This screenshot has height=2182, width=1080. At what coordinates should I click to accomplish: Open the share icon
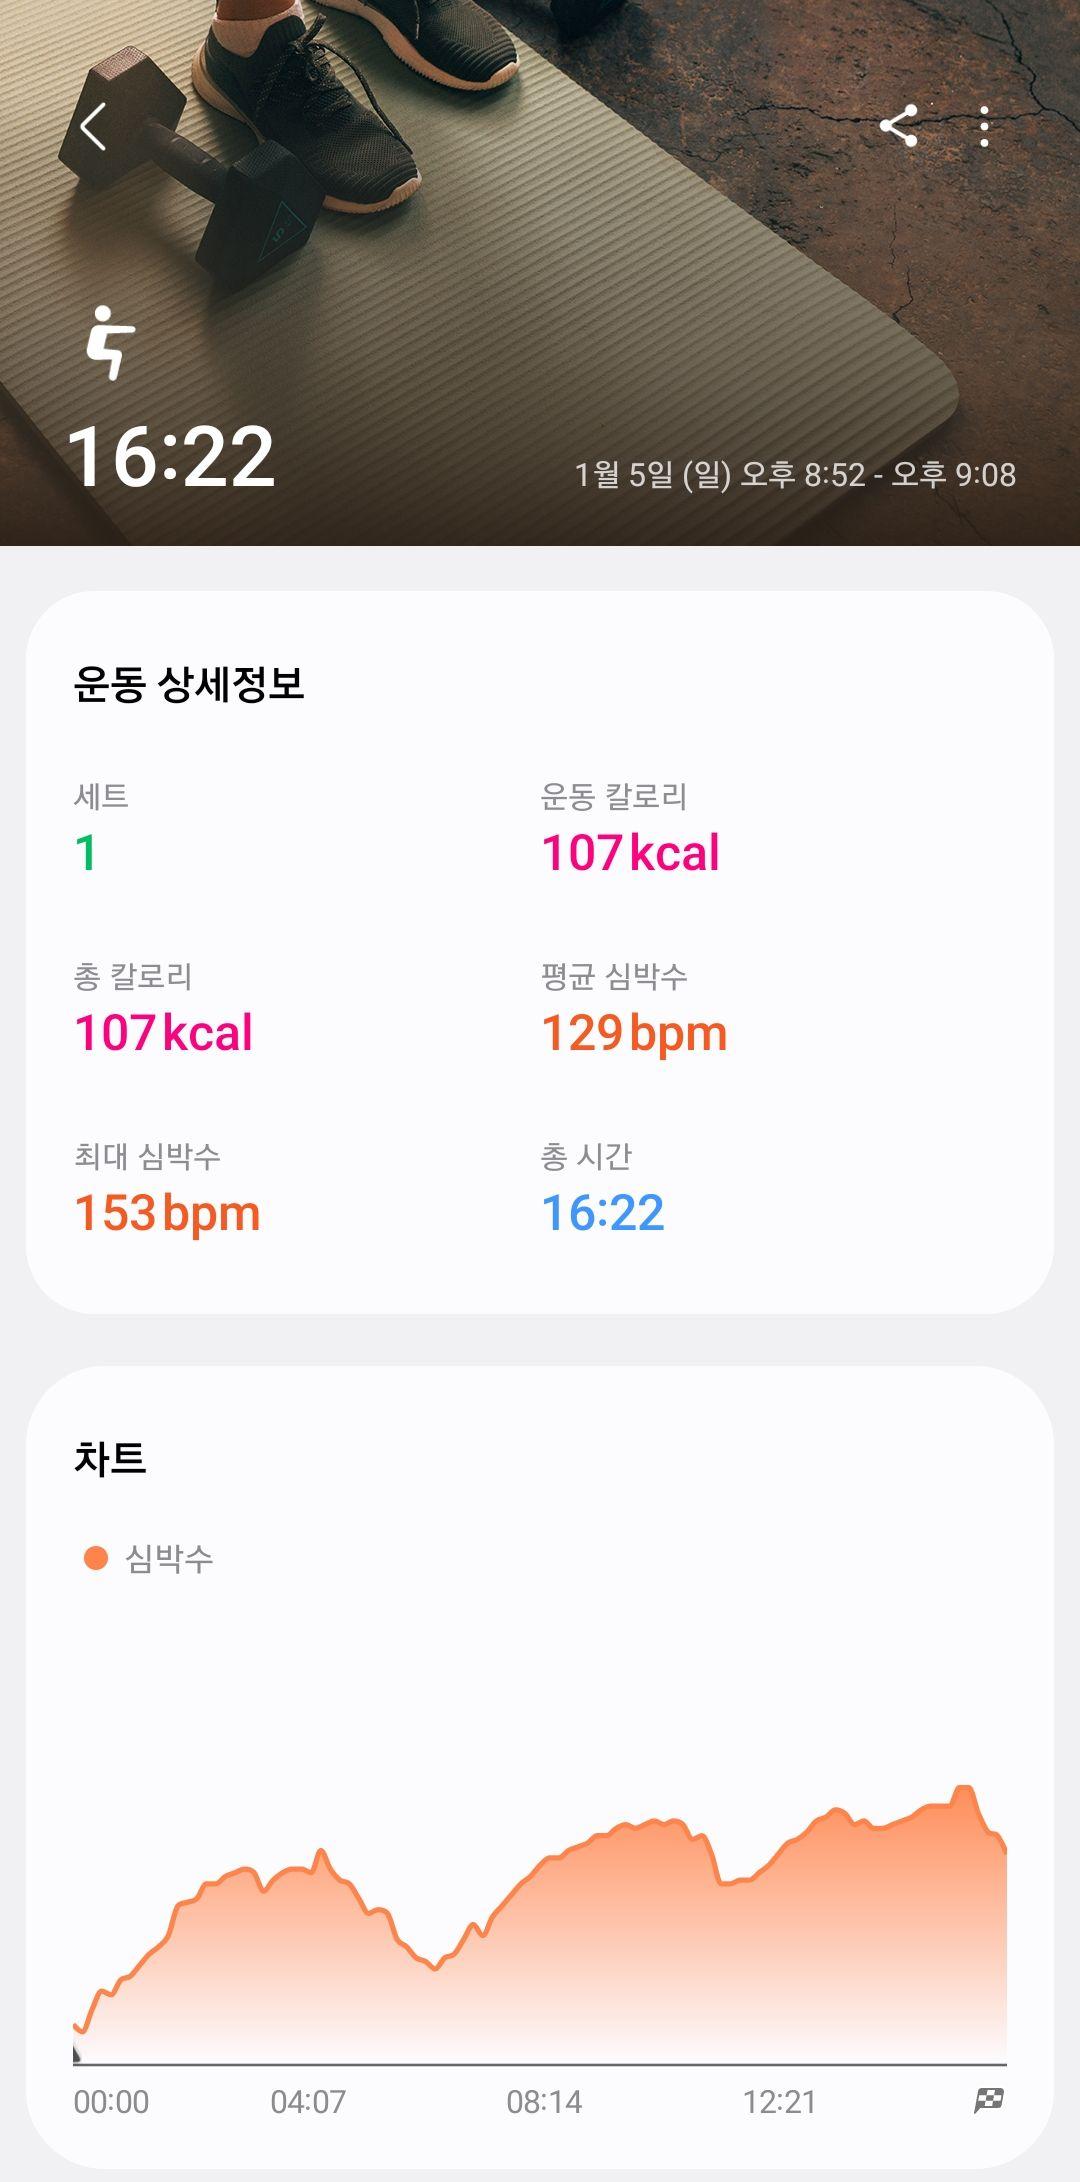(x=899, y=126)
